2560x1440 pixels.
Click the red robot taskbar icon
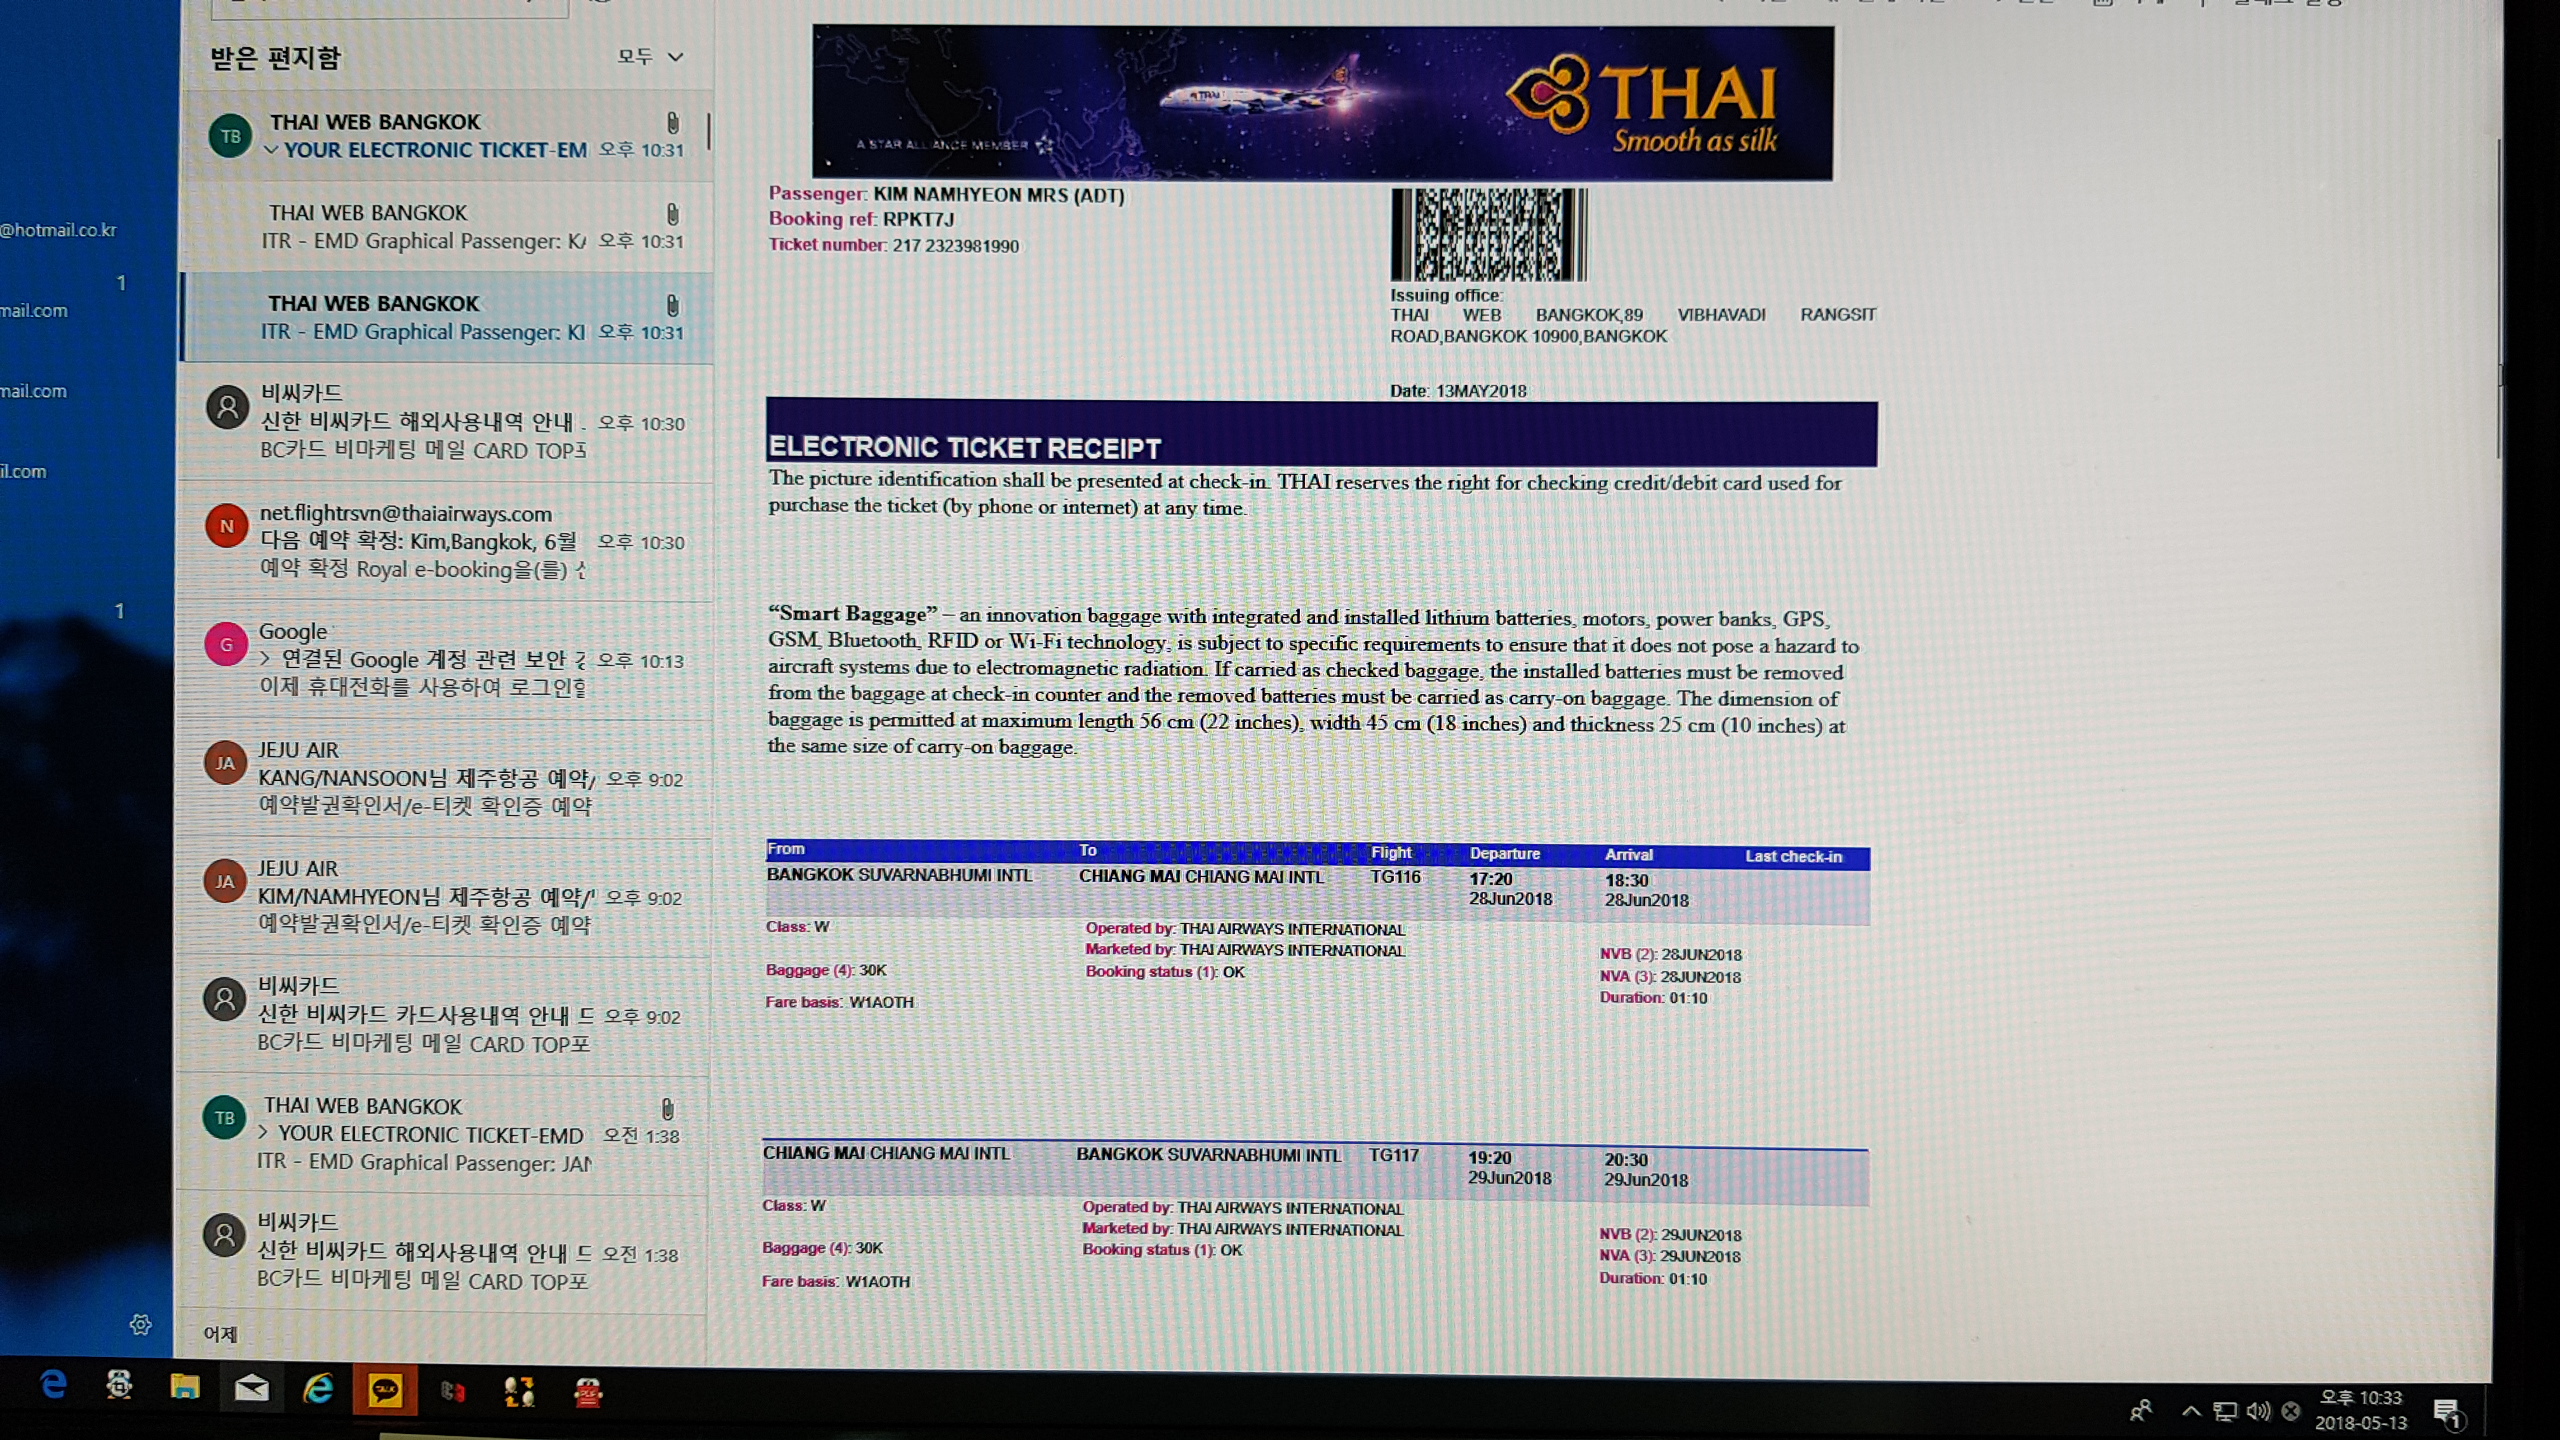(588, 1393)
